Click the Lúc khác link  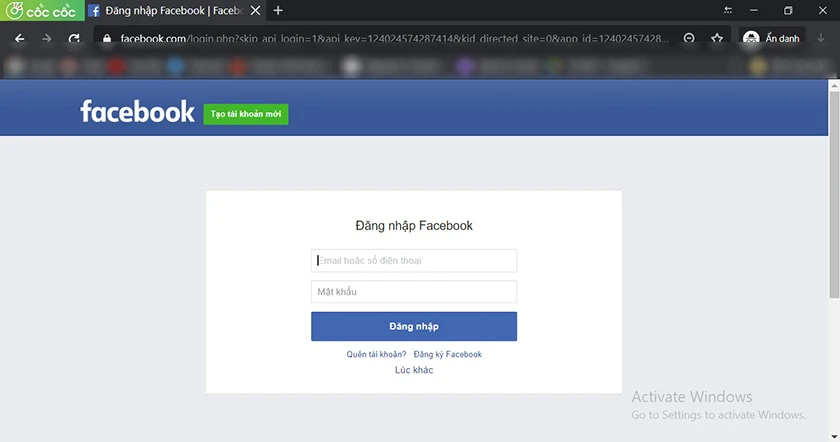414,370
